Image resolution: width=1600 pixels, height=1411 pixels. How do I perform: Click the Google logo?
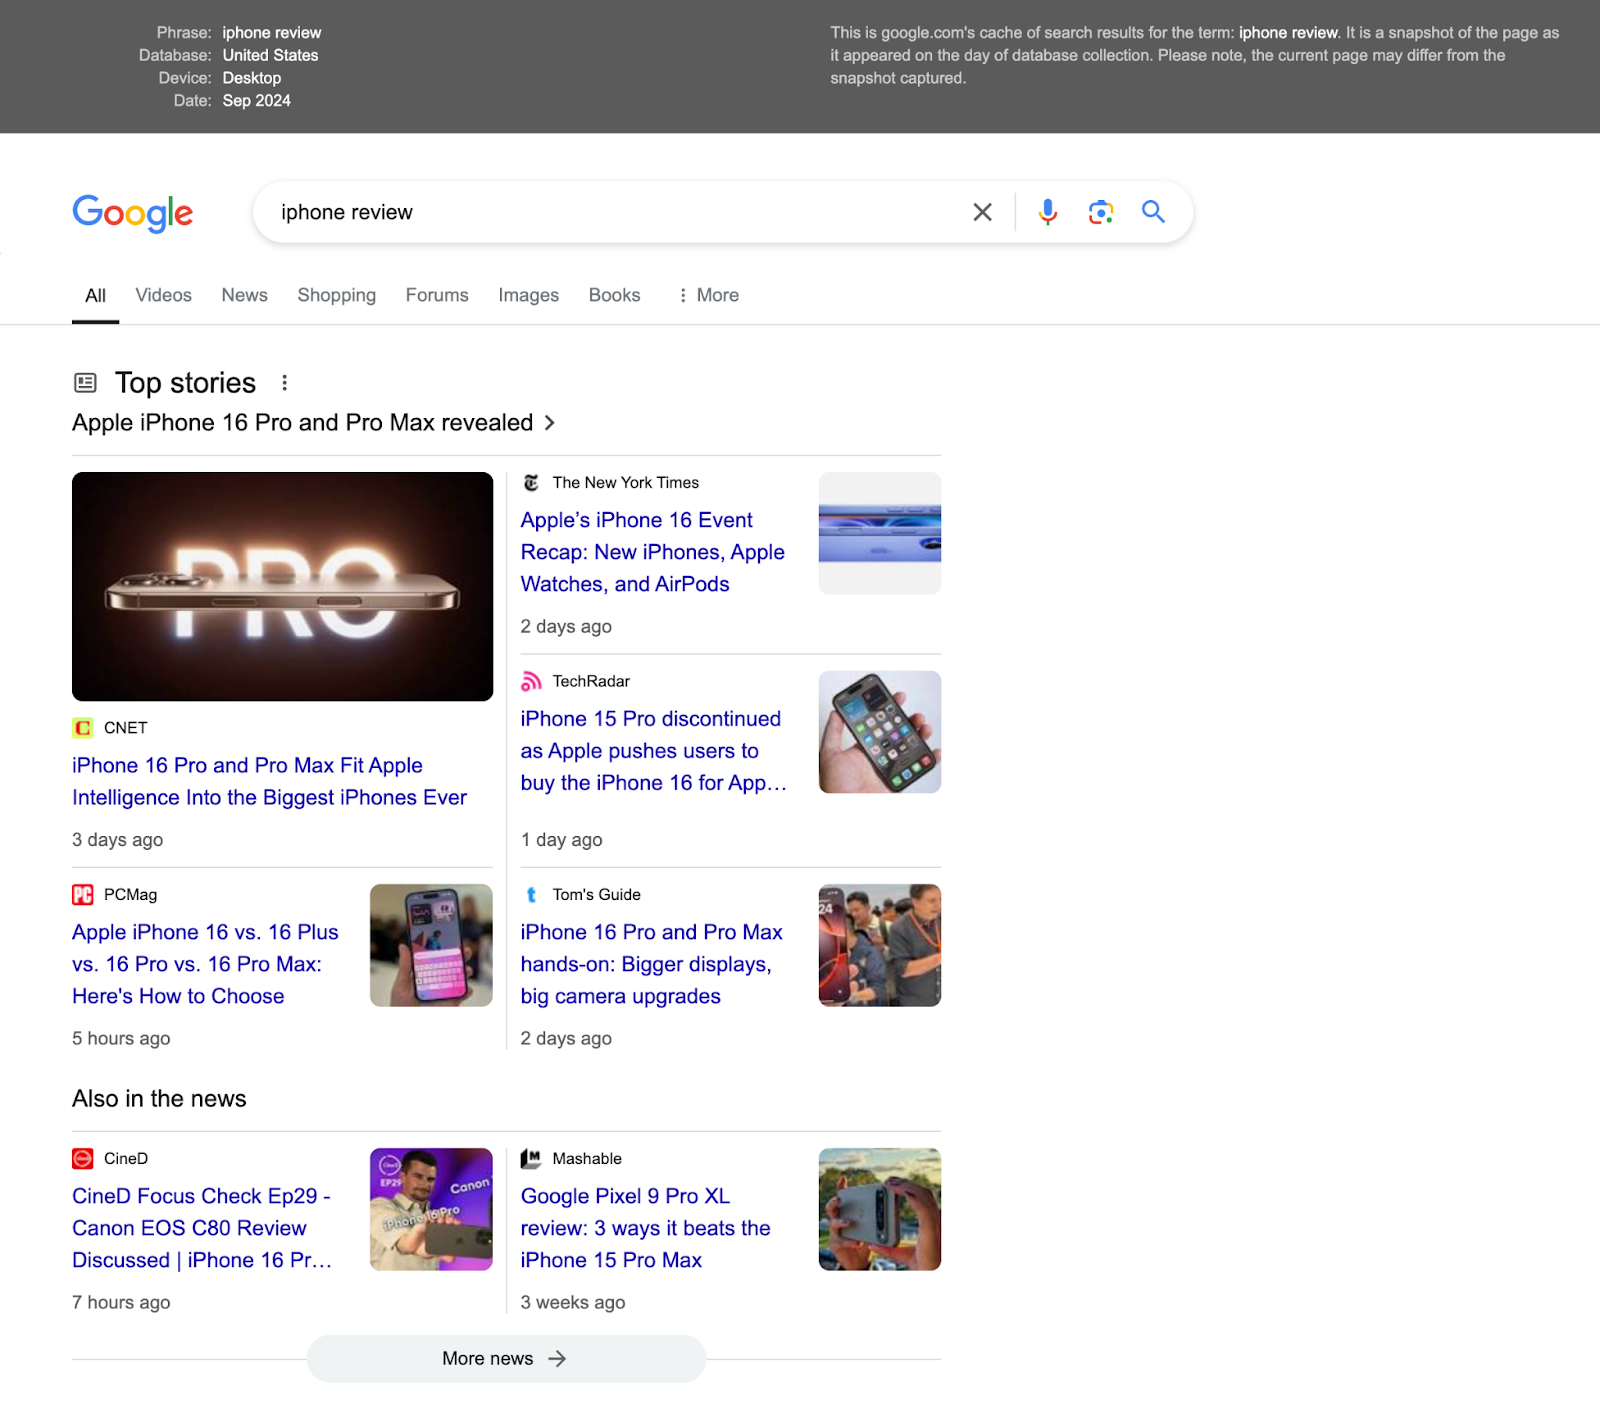click(x=132, y=214)
